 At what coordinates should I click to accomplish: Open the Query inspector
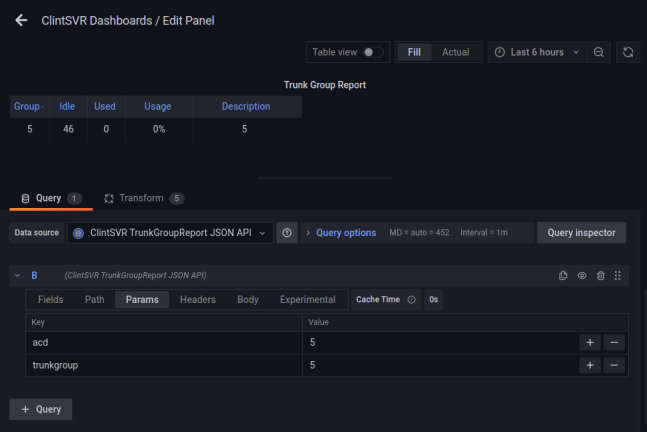coord(582,233)
